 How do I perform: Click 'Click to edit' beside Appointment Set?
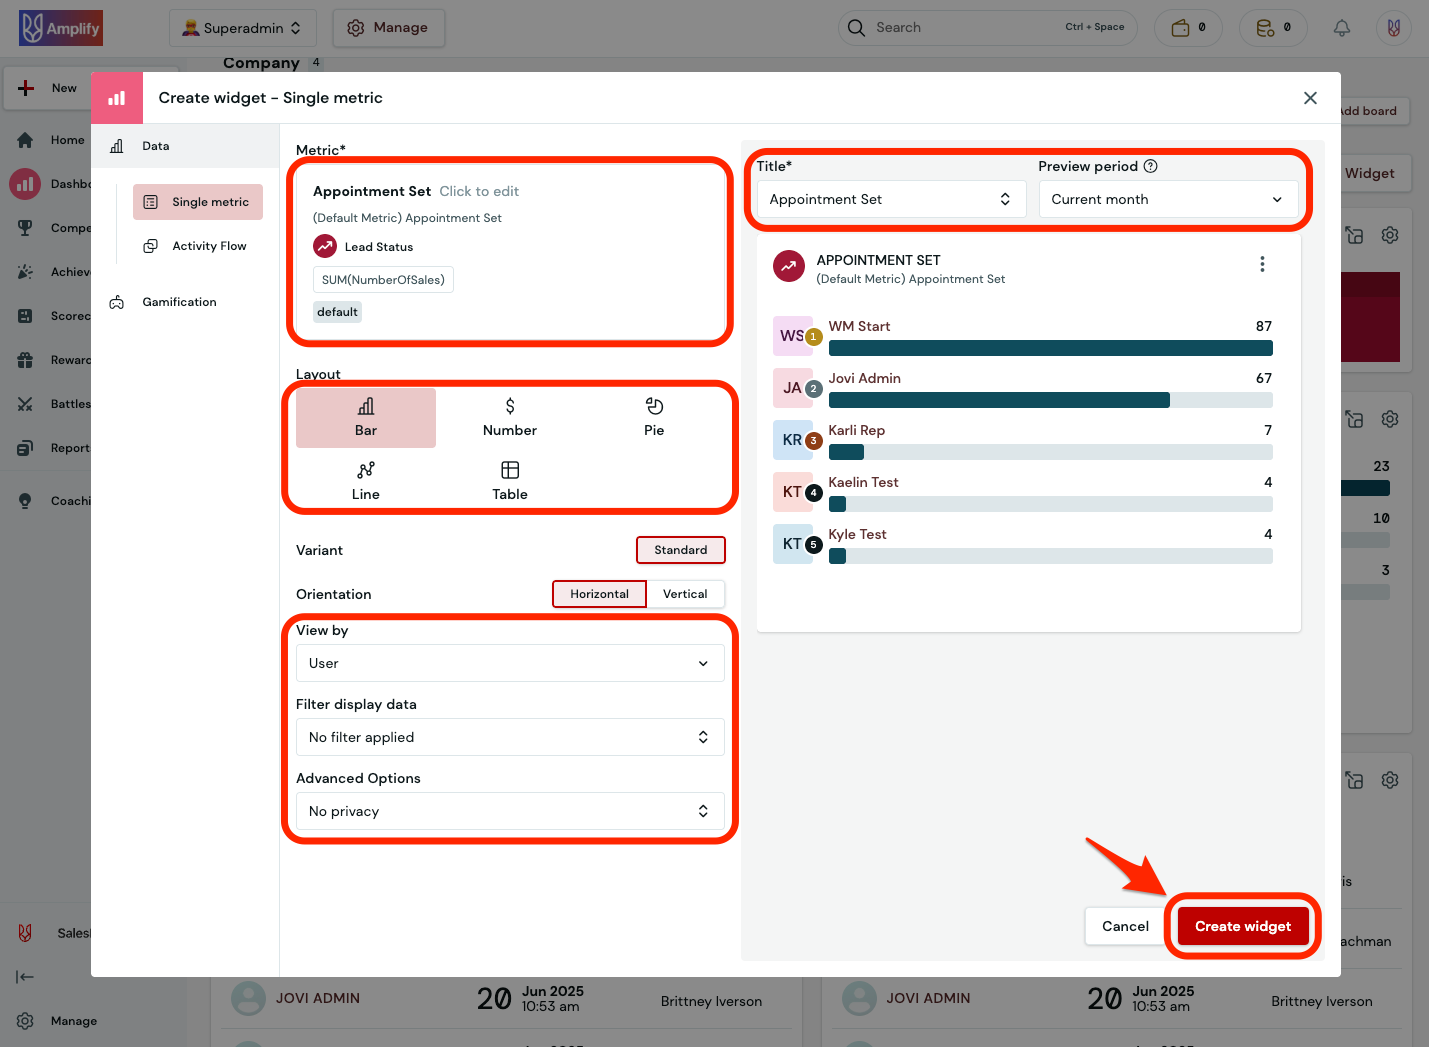(479, 190)
